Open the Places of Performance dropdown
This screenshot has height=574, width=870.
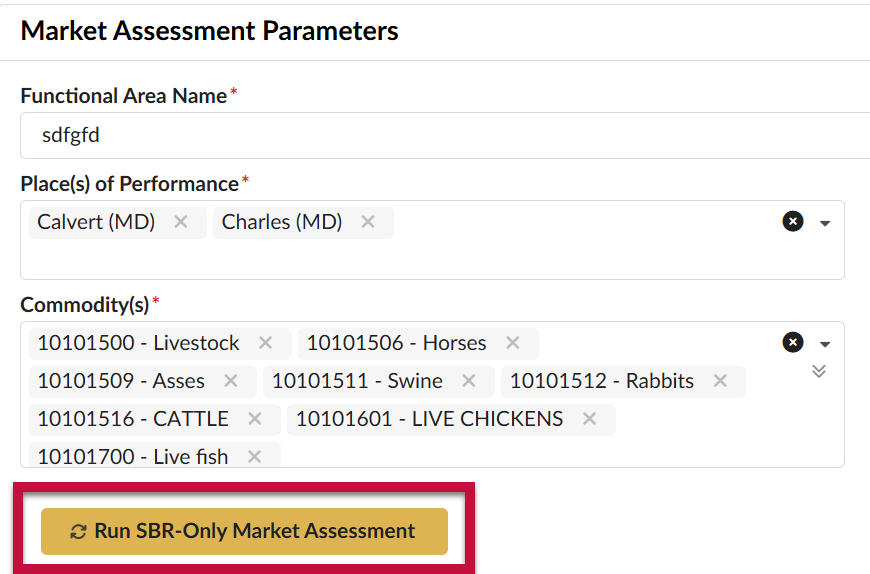825,223
